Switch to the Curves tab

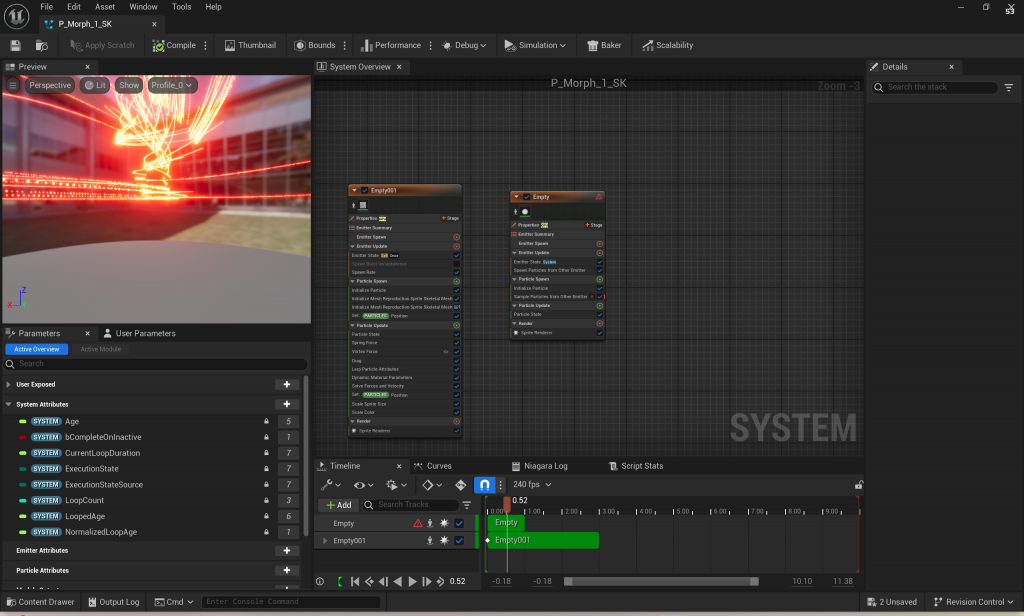click(x=432, y=466)
